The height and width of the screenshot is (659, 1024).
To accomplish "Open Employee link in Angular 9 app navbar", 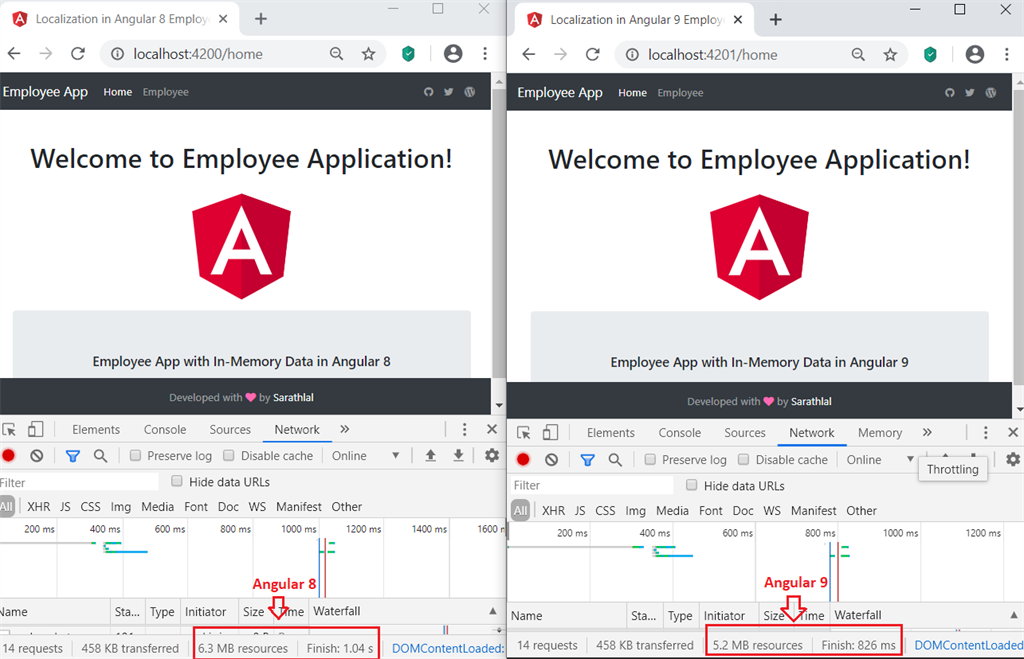I will point(680,93).
